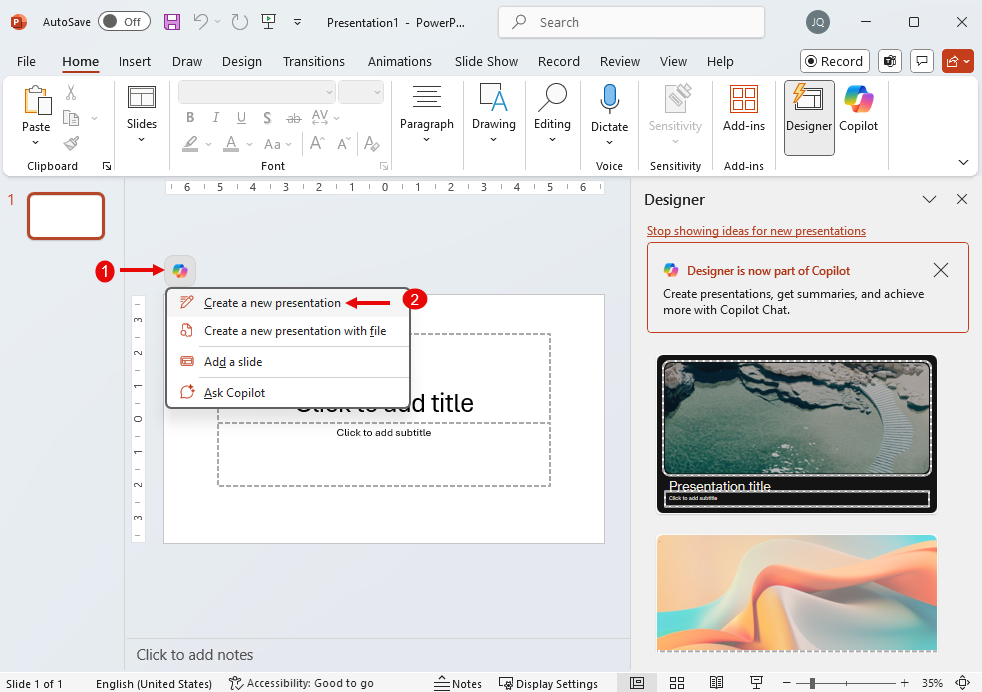Click the Undo arrow icon

click(x=200, y=22)
